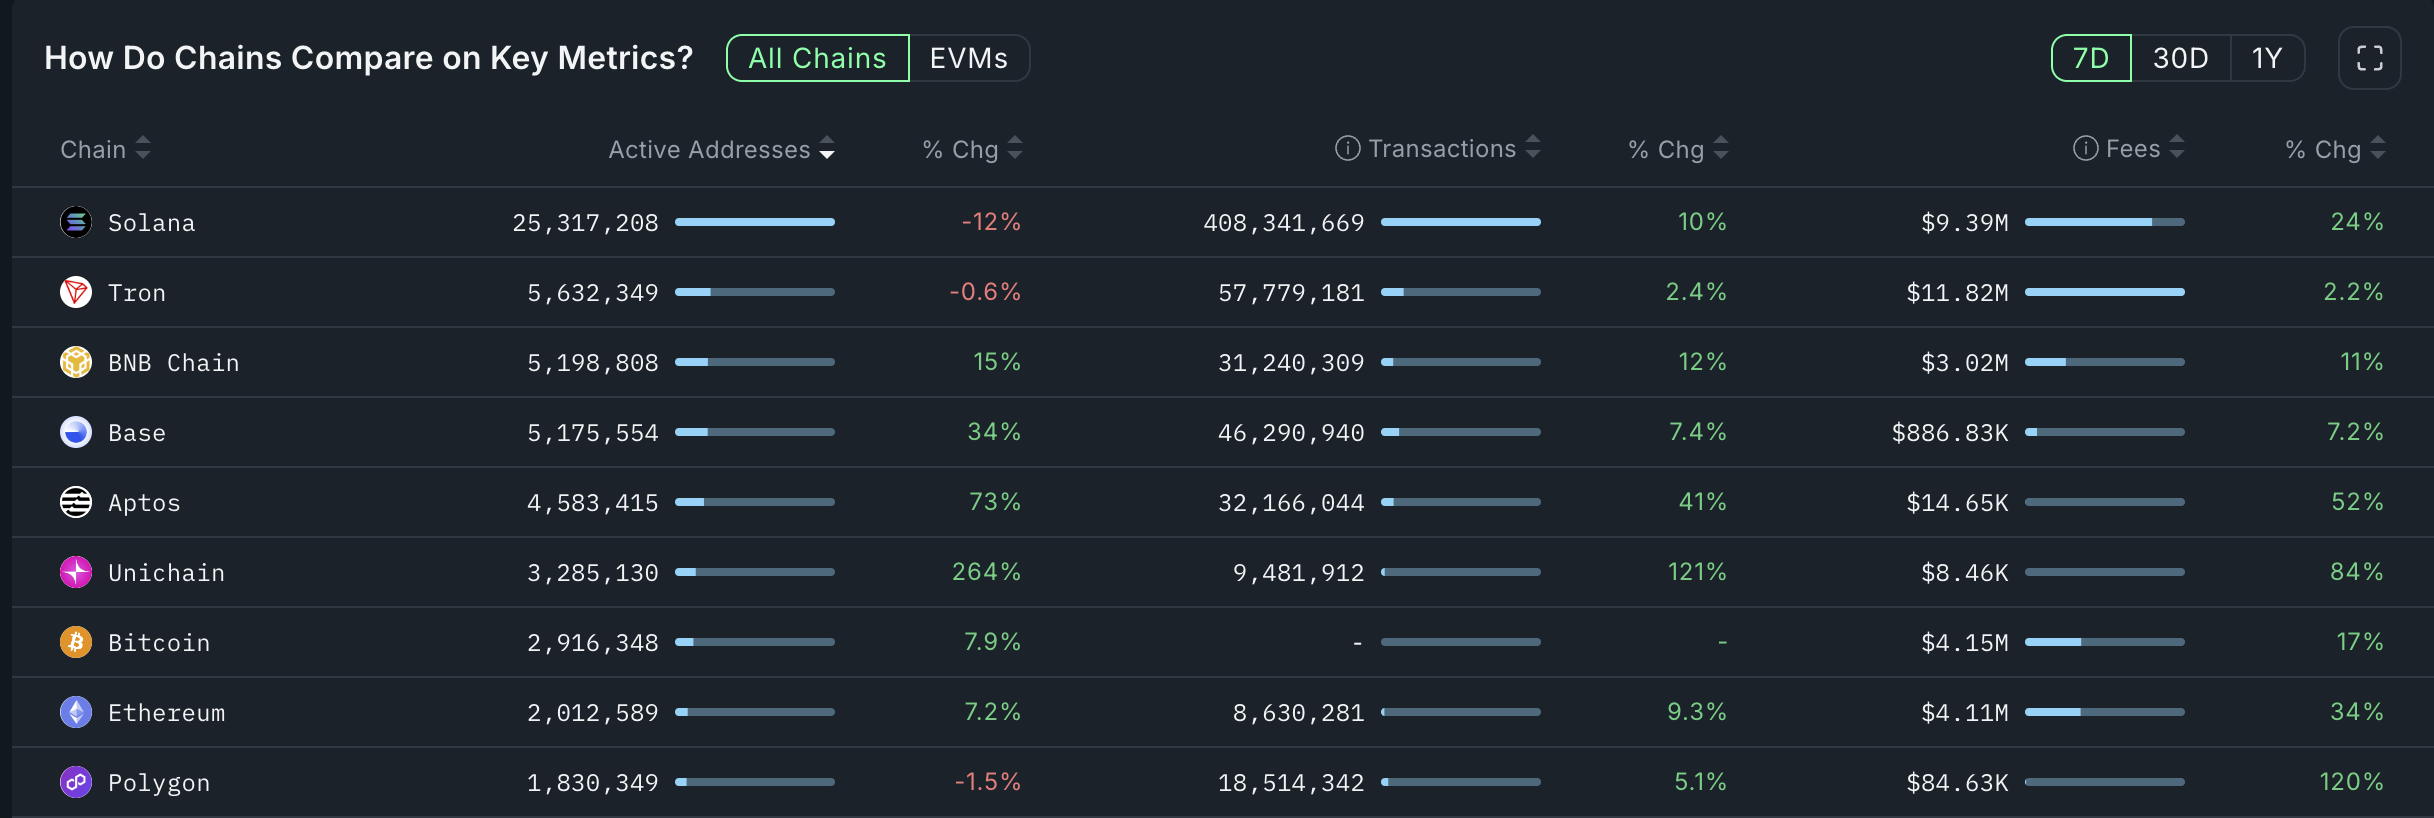Click the Tron chain logo icon
This screenshot has width=2434, height=818.
(x=76, y=292)
